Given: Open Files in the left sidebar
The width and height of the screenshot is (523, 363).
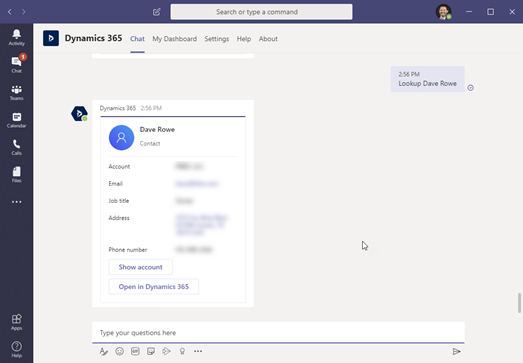Looking at the screenshot, I should [x=16, y=174].
